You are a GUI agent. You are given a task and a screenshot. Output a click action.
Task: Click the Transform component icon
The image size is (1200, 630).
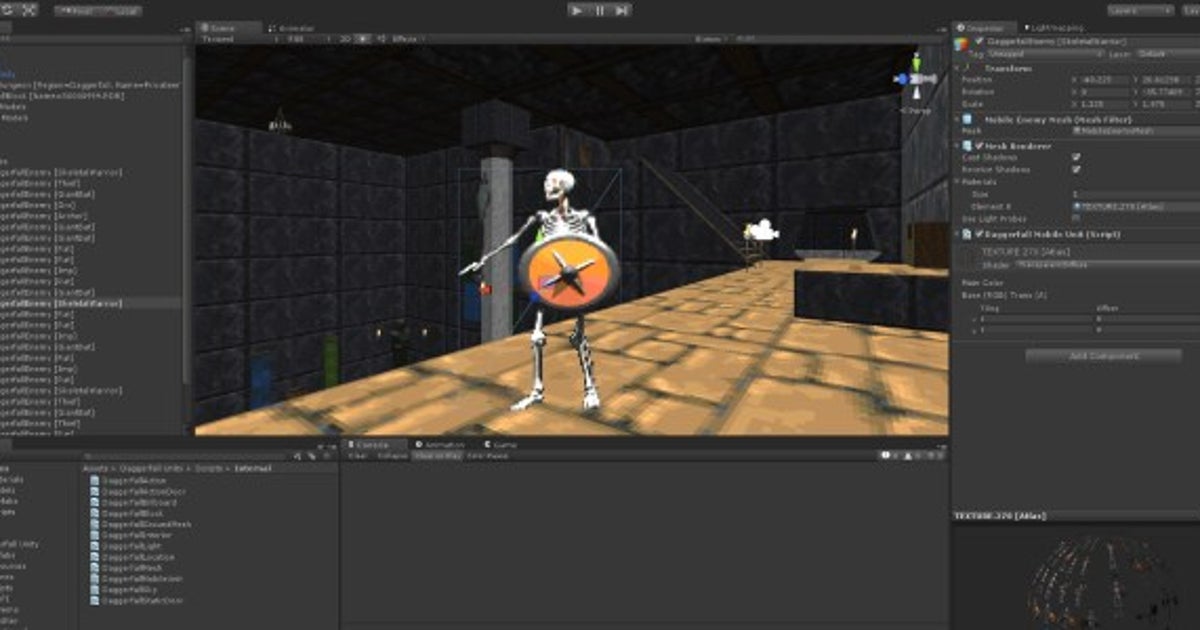point(967,68)
